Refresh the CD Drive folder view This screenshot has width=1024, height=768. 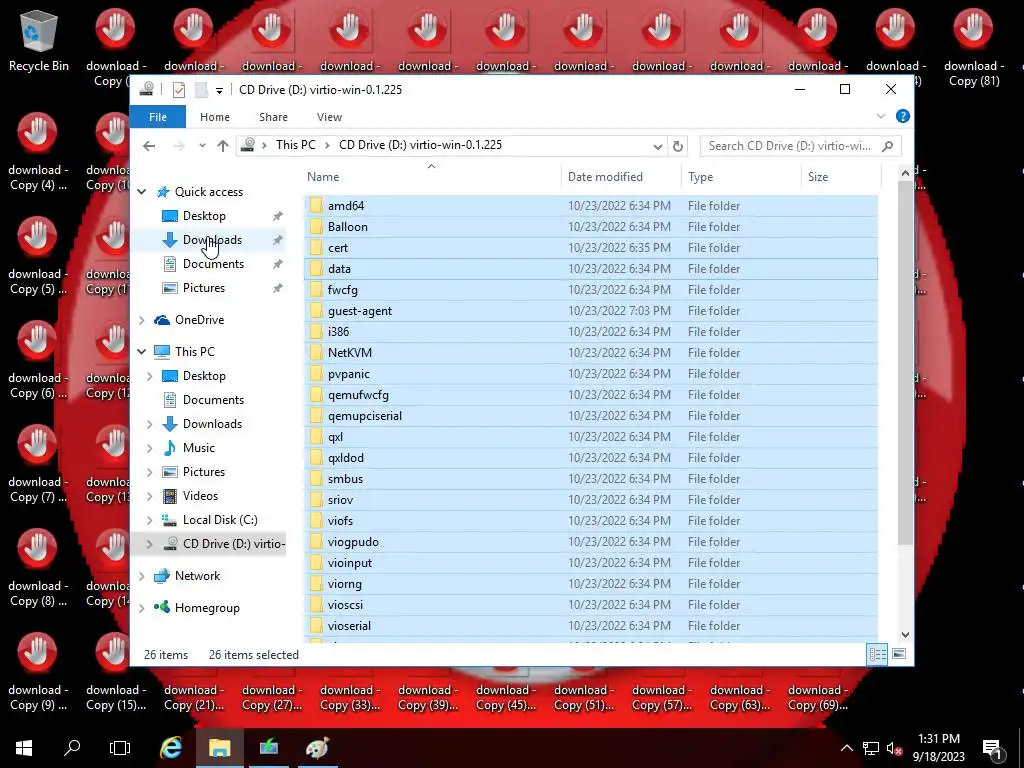678,146
